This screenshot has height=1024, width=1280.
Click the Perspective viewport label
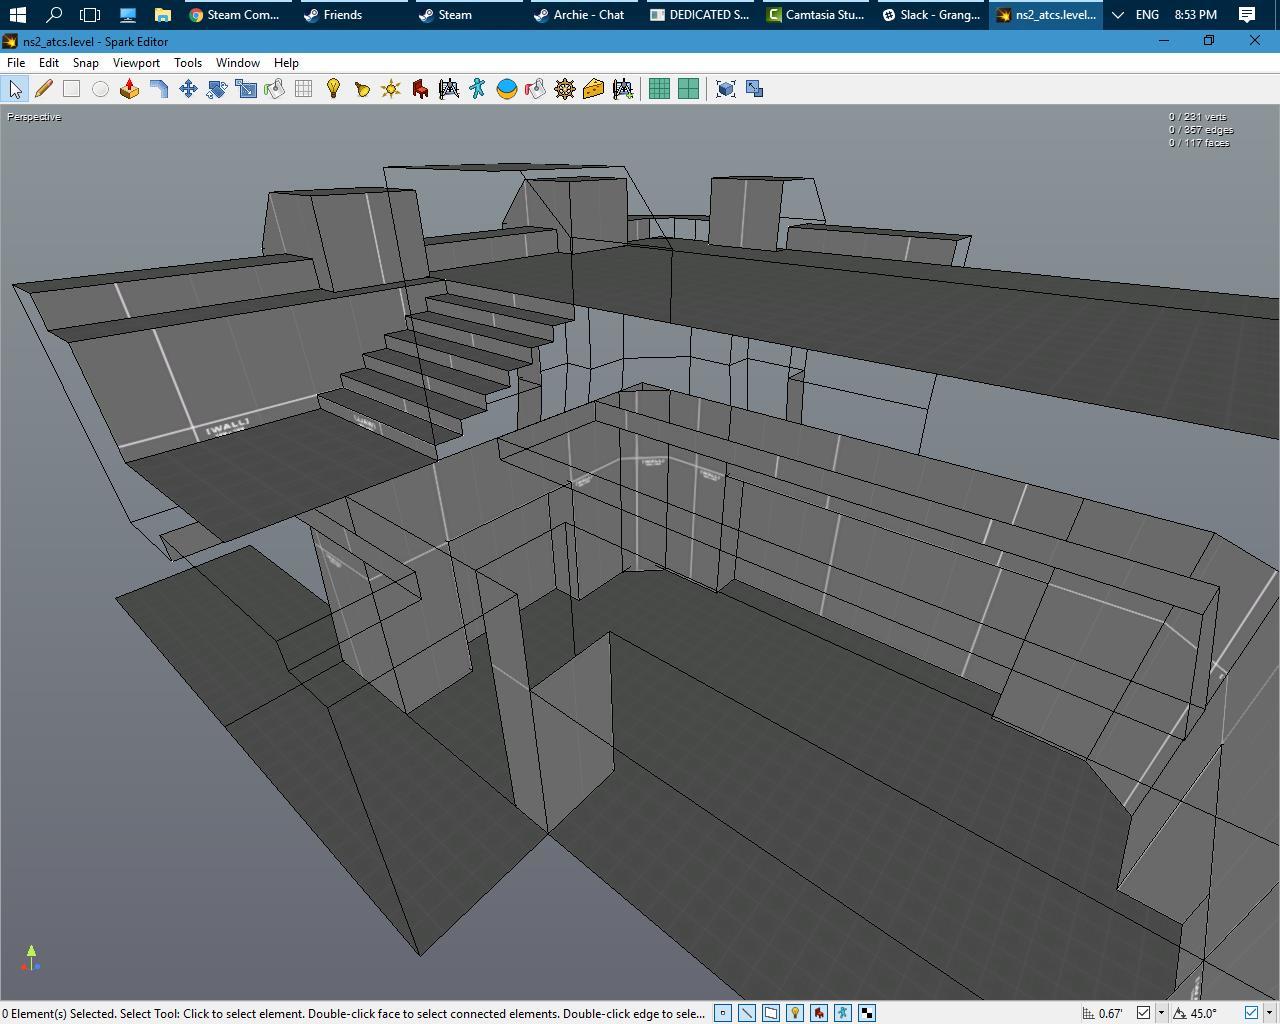(34, 117)
